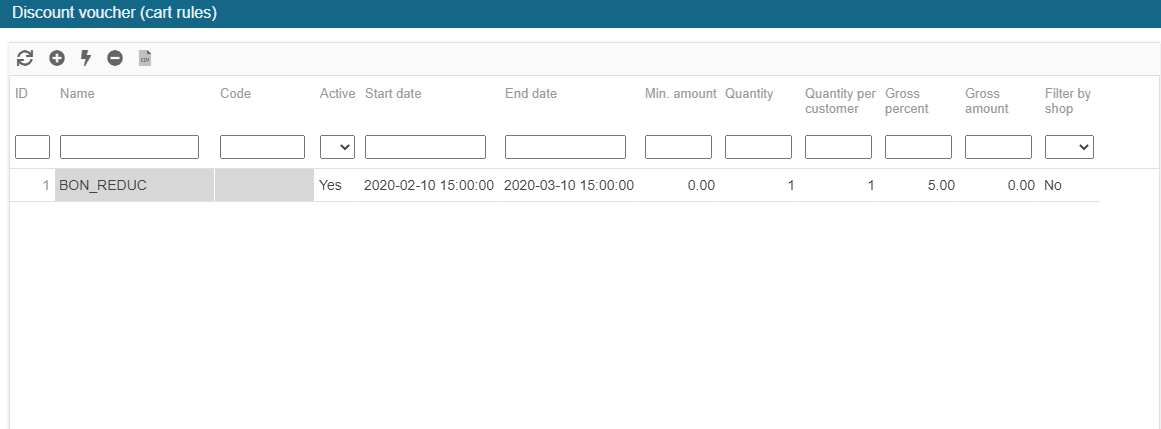Screen dimensions: 1161x429
Task: Delete voucher using the minus icon
Action: click(x=115, y=59)
